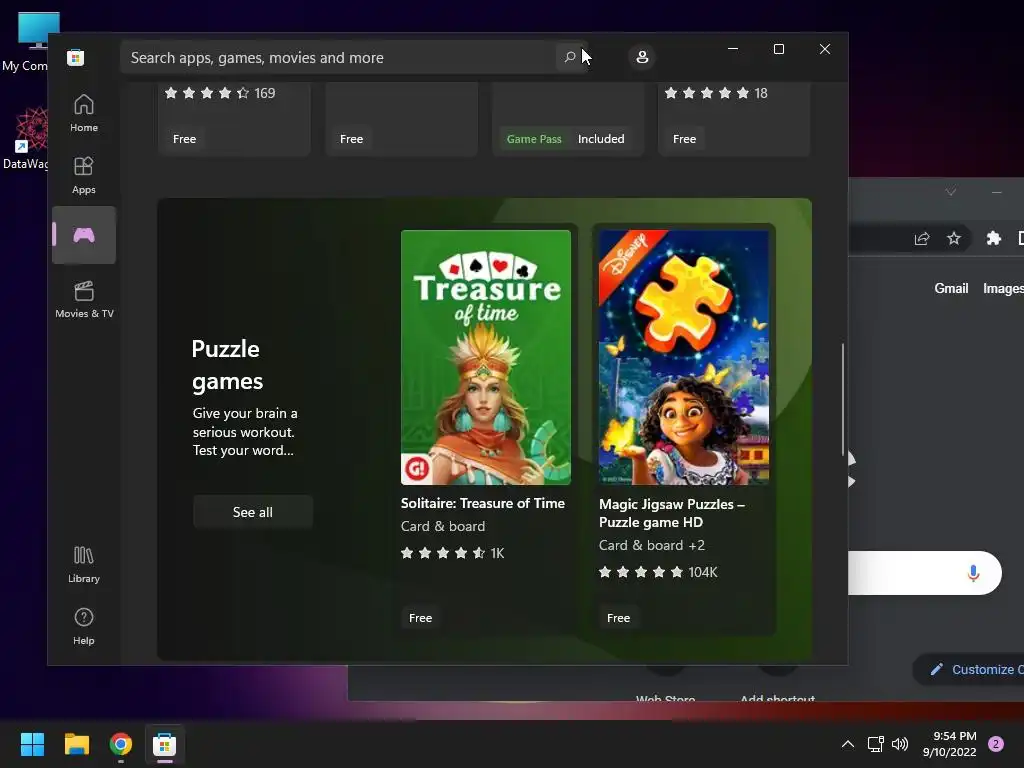This screenshot has height=768, width=1024.
Task: Open Solitaire: Treasure of Time artwork
Action: pyautogui.click(x=486, y=357)
